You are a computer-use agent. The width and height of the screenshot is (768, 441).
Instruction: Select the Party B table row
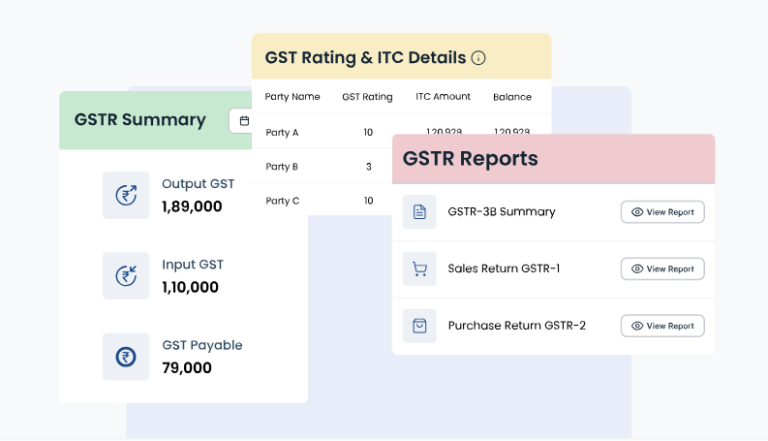pos(320,166)
